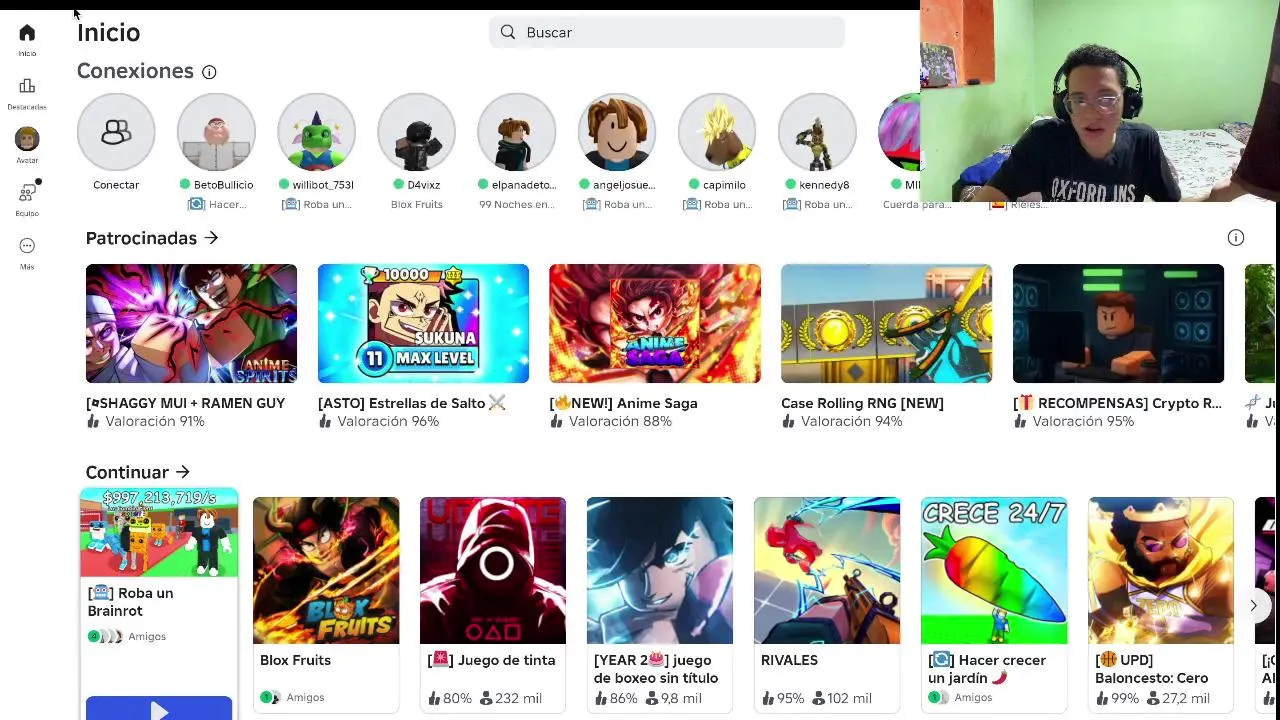
Task: Open the Blox Fruits game thumbnail
Action: click(326, 570)
